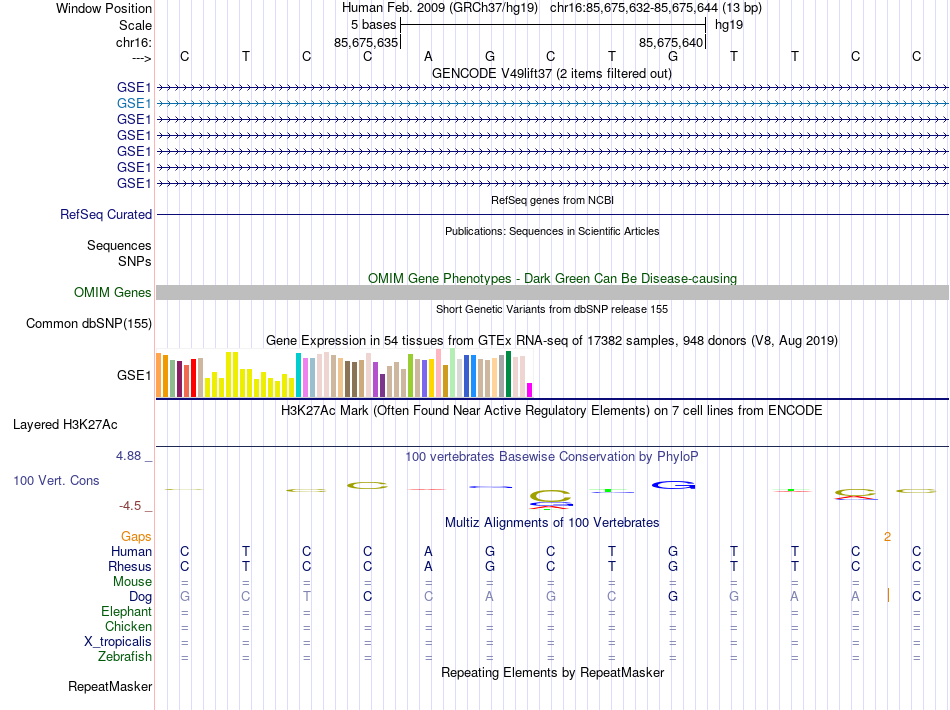Open the GTEx 'Gene Expression in 54 tissues' title
950x710 pixels.
click(552, 340)
